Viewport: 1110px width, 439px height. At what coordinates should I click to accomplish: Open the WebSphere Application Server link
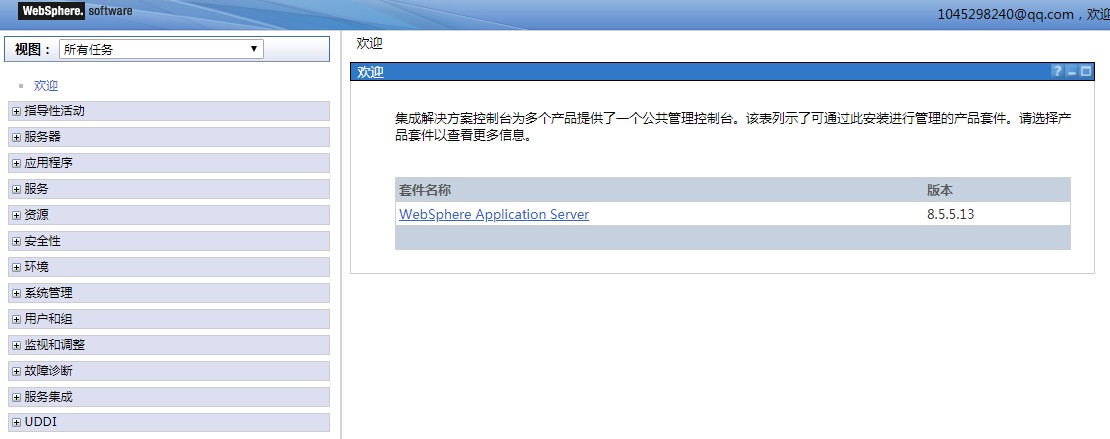pos(494,215)
